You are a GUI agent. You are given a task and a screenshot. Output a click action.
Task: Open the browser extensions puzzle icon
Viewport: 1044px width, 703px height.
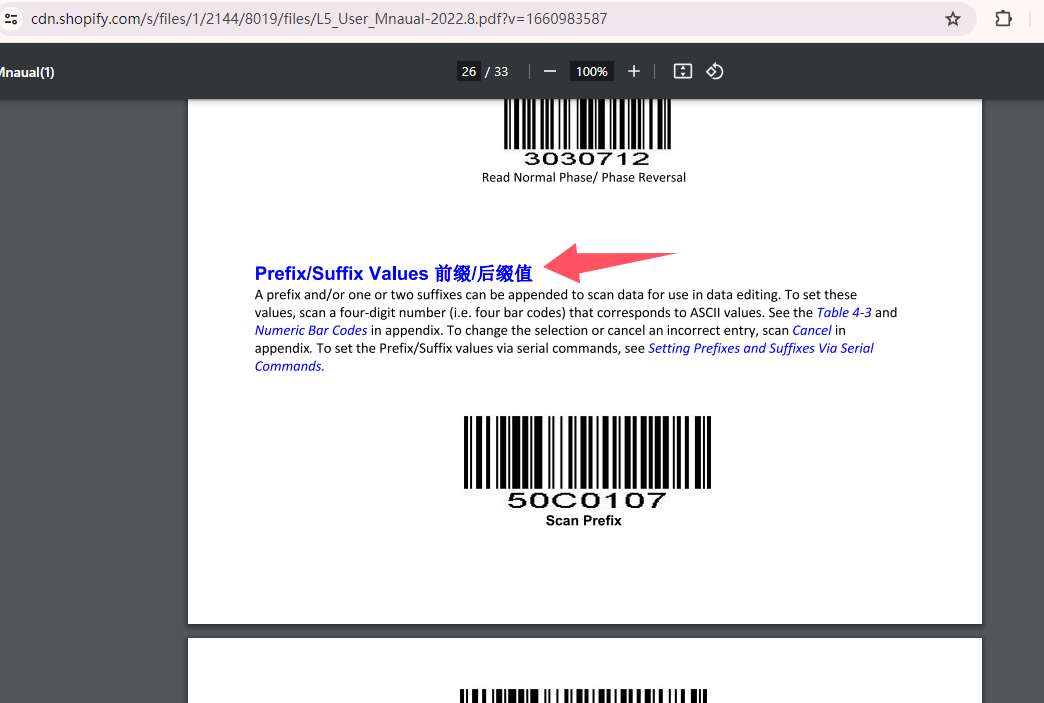[x=1003, y=19]
